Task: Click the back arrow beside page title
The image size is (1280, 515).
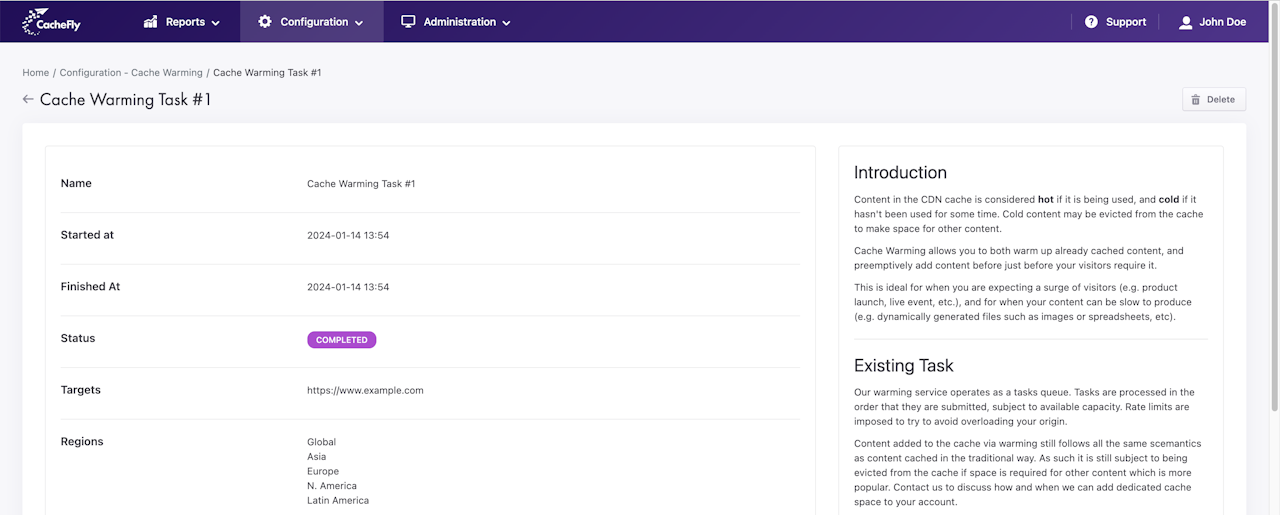Action: click(x=28, y=99)
